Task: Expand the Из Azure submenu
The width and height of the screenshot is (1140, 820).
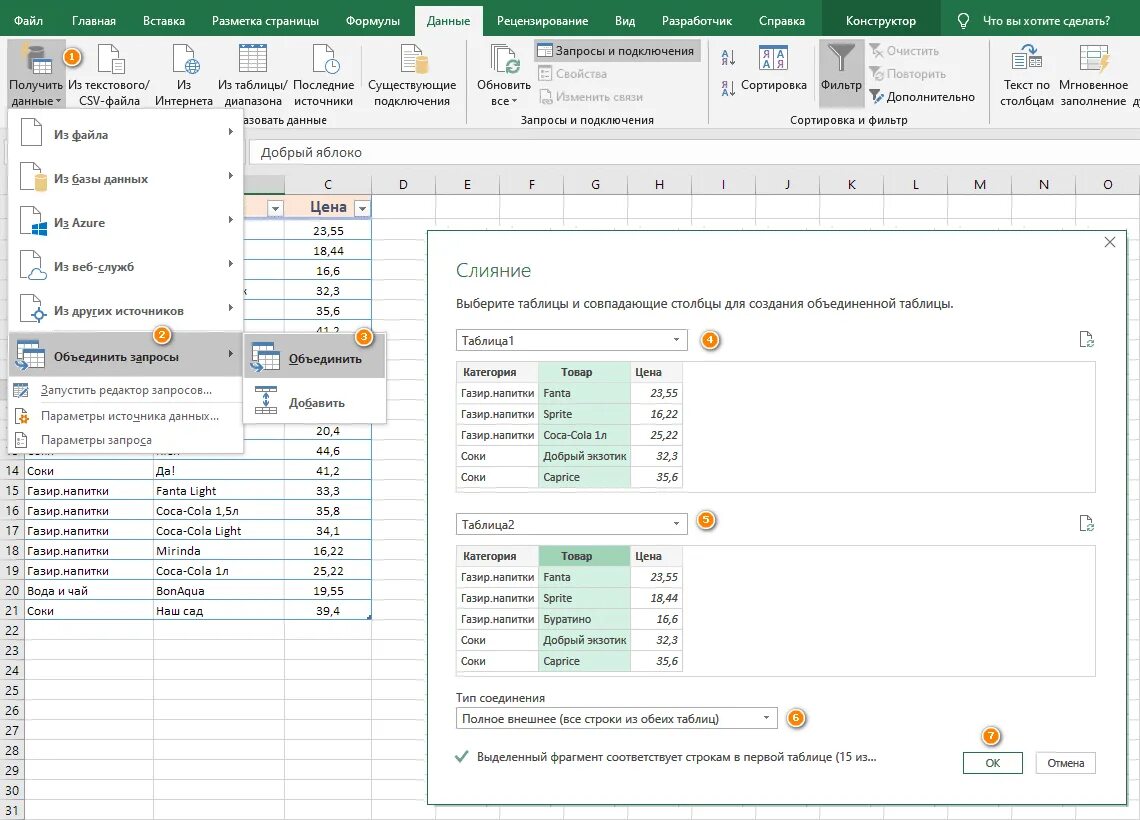Action: tap(125, 222)
